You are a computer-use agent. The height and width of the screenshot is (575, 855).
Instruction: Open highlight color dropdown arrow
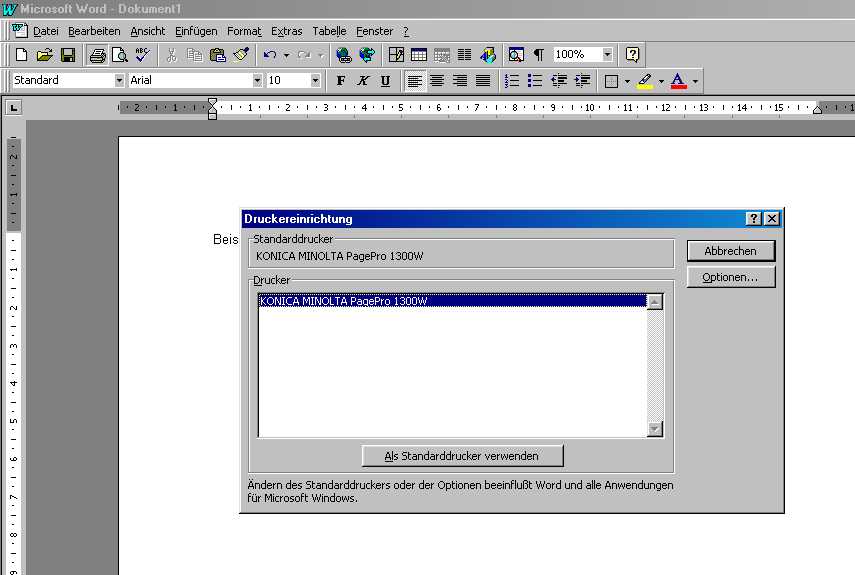click(x=661, y=81)
